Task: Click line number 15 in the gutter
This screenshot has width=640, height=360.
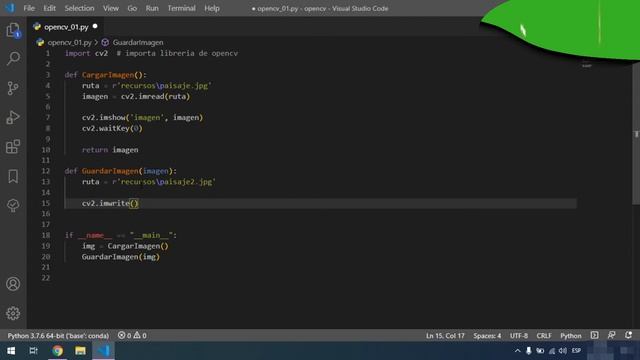Action: 46,203
